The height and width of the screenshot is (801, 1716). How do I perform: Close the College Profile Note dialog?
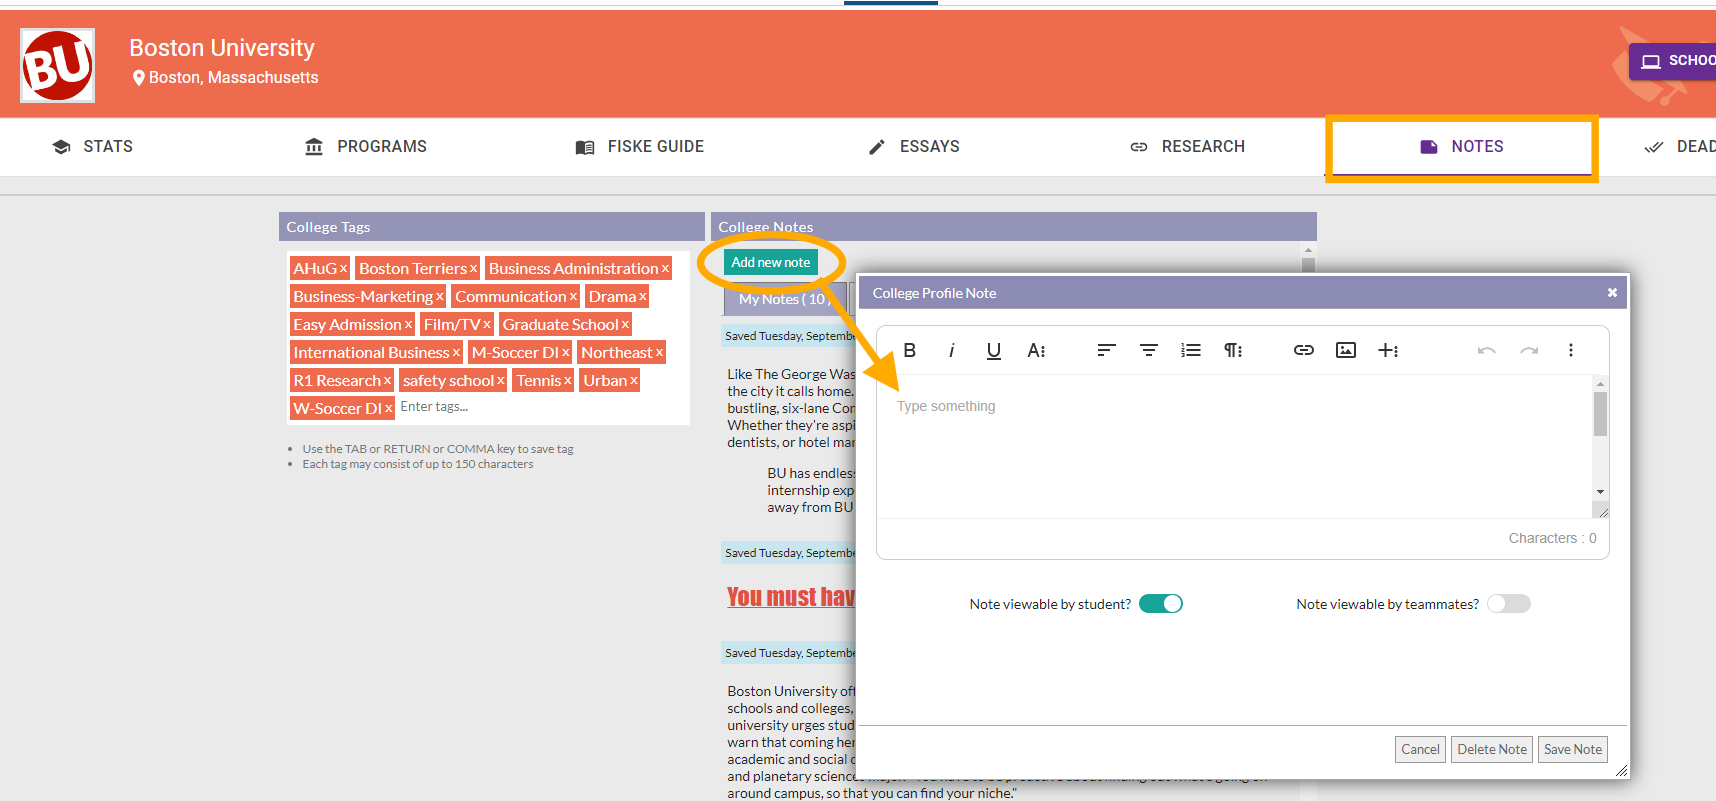[x=1612, y=293]
